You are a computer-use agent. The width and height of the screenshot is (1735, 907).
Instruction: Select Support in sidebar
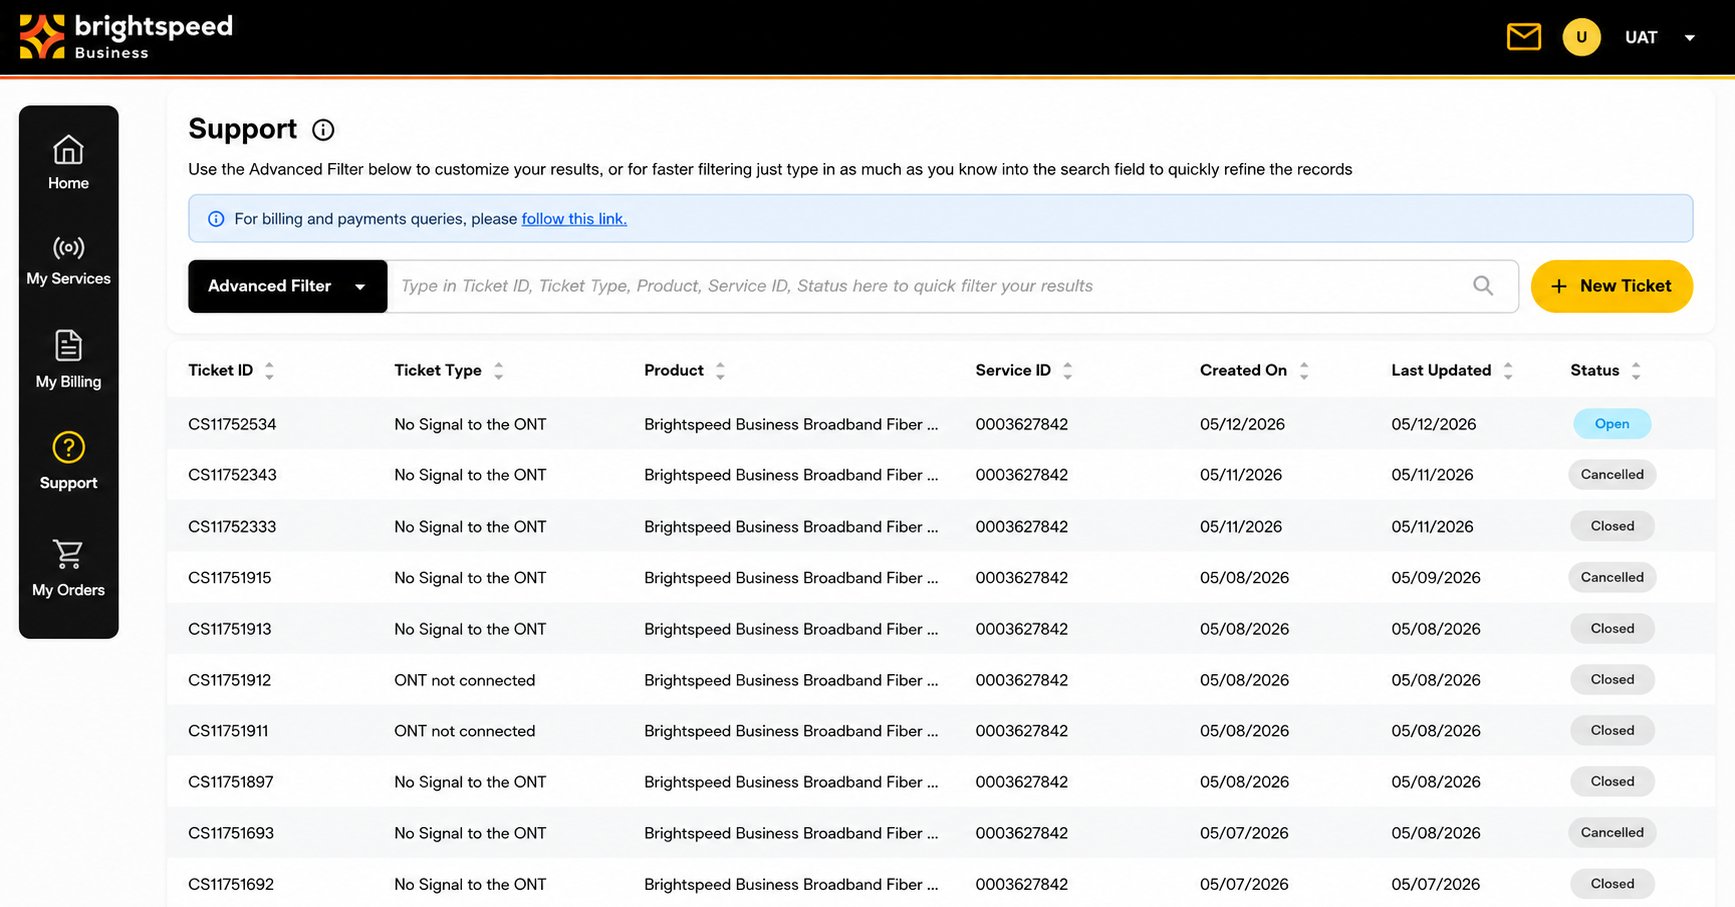[68, 461]
